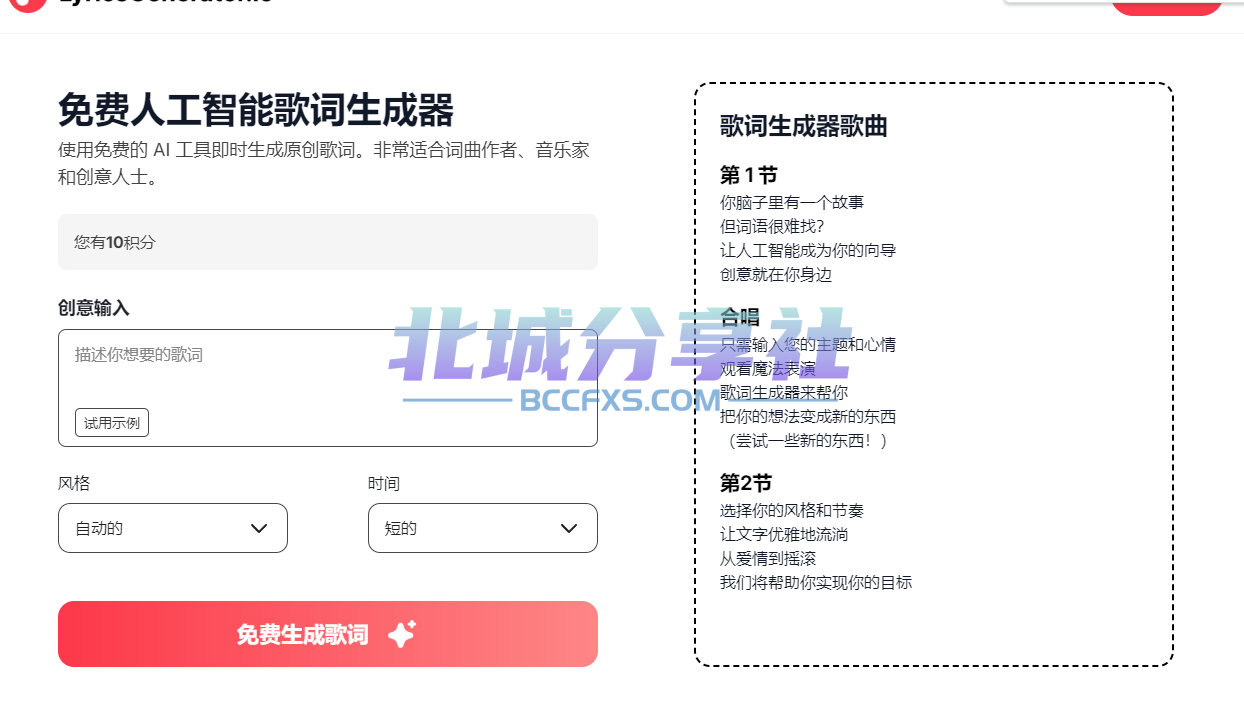Open the 时间 dropdown showing 短的
Image resolution: width=1244 pixels, height=711 pixels.
point(483,528)
